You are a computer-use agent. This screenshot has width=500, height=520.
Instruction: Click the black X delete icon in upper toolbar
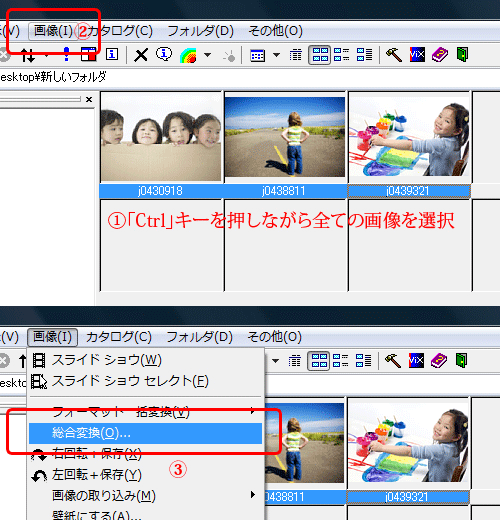pyautogui.click(x=141, y=55)
